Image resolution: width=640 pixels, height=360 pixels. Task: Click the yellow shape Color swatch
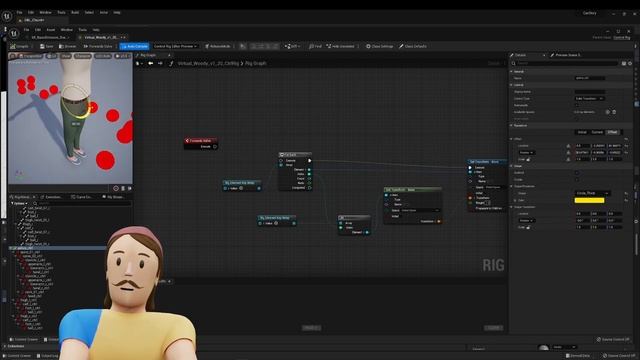(x=589, y=200)
